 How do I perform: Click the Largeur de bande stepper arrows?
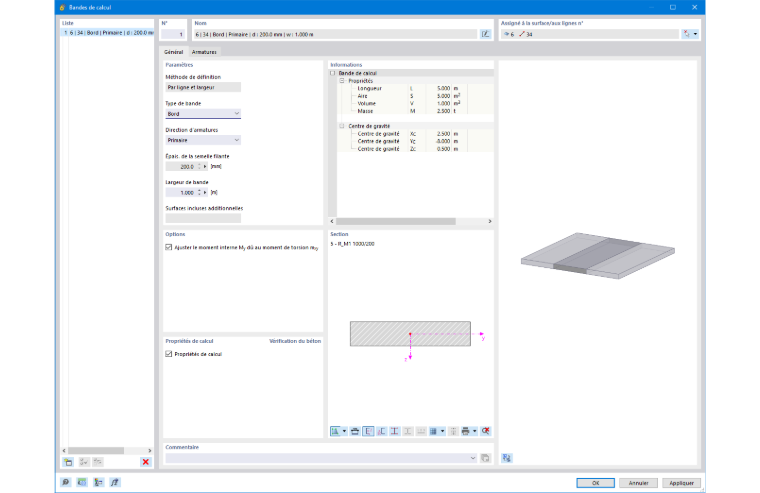(199, 192)
